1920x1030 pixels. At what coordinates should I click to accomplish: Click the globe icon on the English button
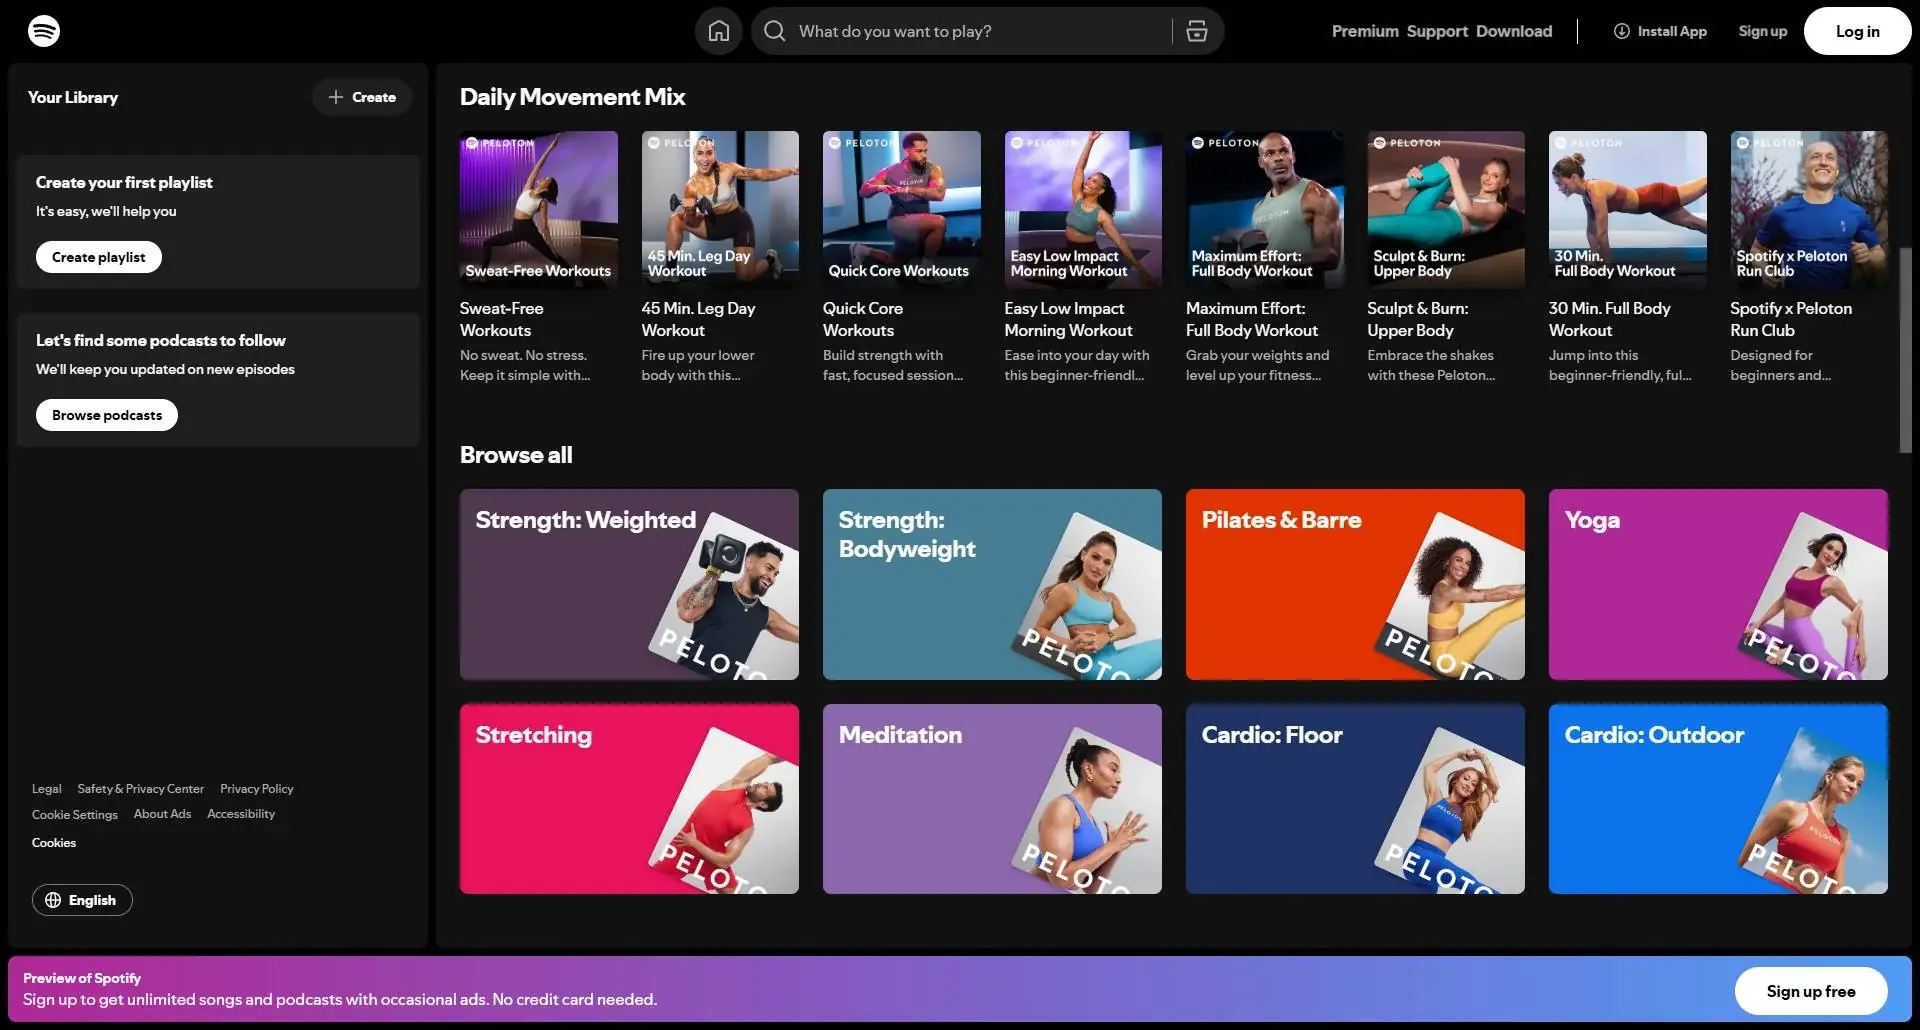(x=53, y=900)
